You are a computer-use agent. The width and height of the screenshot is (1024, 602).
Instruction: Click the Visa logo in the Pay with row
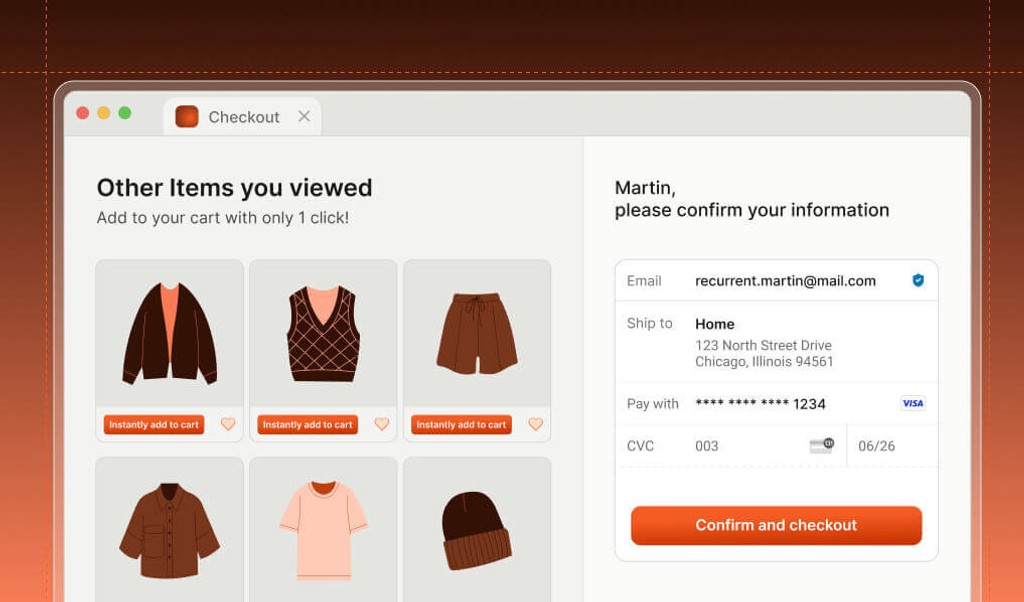(x=911, y=403)
